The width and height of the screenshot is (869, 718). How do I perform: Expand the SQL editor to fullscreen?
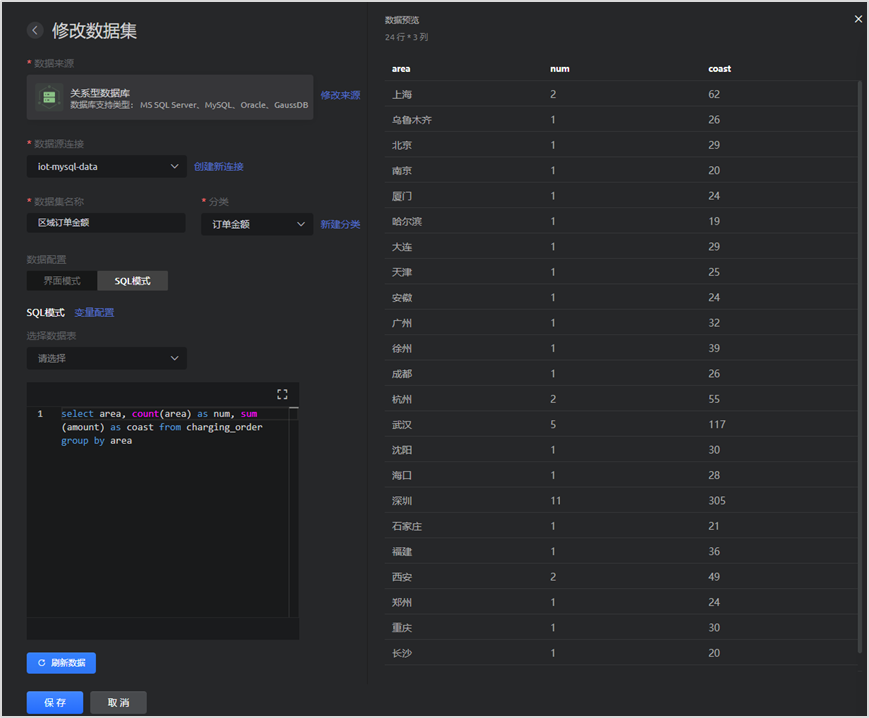pos(282,394)
